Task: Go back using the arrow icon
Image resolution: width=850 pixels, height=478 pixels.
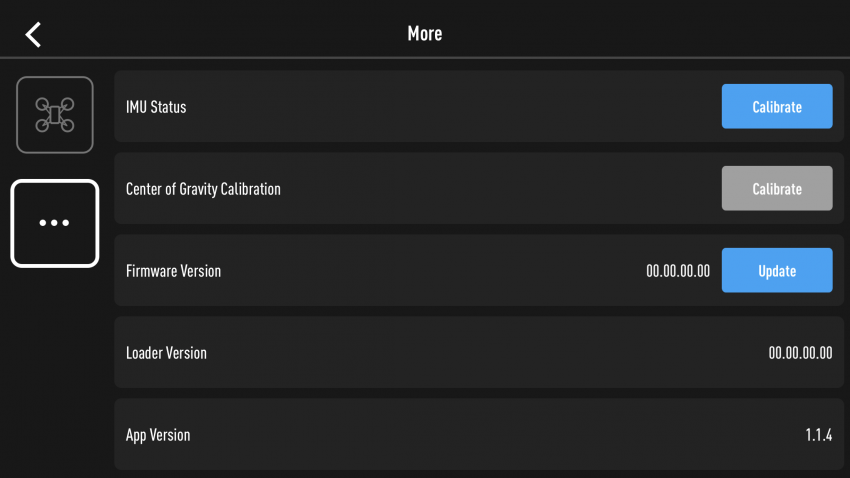Action: point(33,35)
